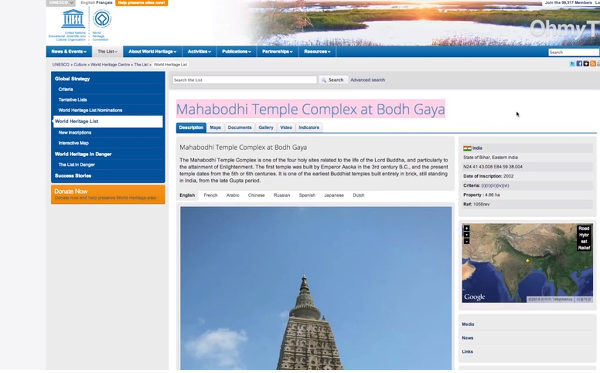Switch map to Relief view
This screenshot has width=600, height=373.
click(x=584, y=248)
